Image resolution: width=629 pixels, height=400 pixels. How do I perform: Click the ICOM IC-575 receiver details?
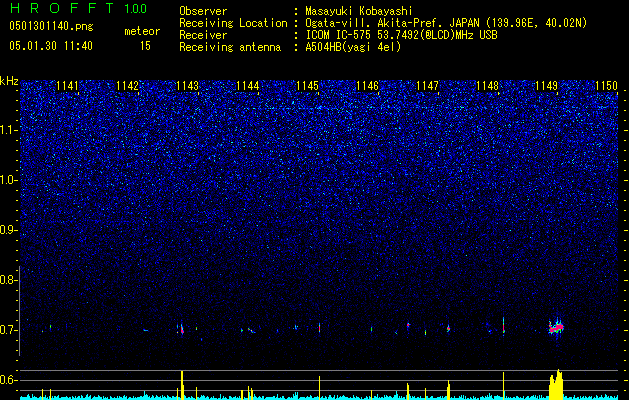(401, 35)
